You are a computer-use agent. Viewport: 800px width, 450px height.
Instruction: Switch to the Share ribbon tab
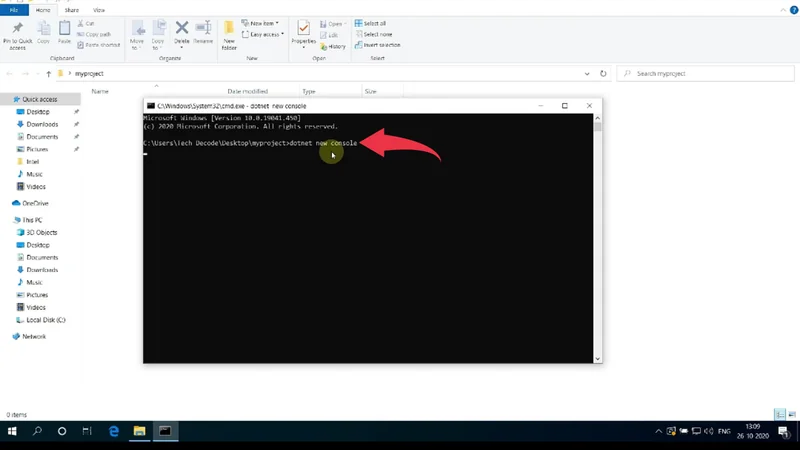point(71,9)
